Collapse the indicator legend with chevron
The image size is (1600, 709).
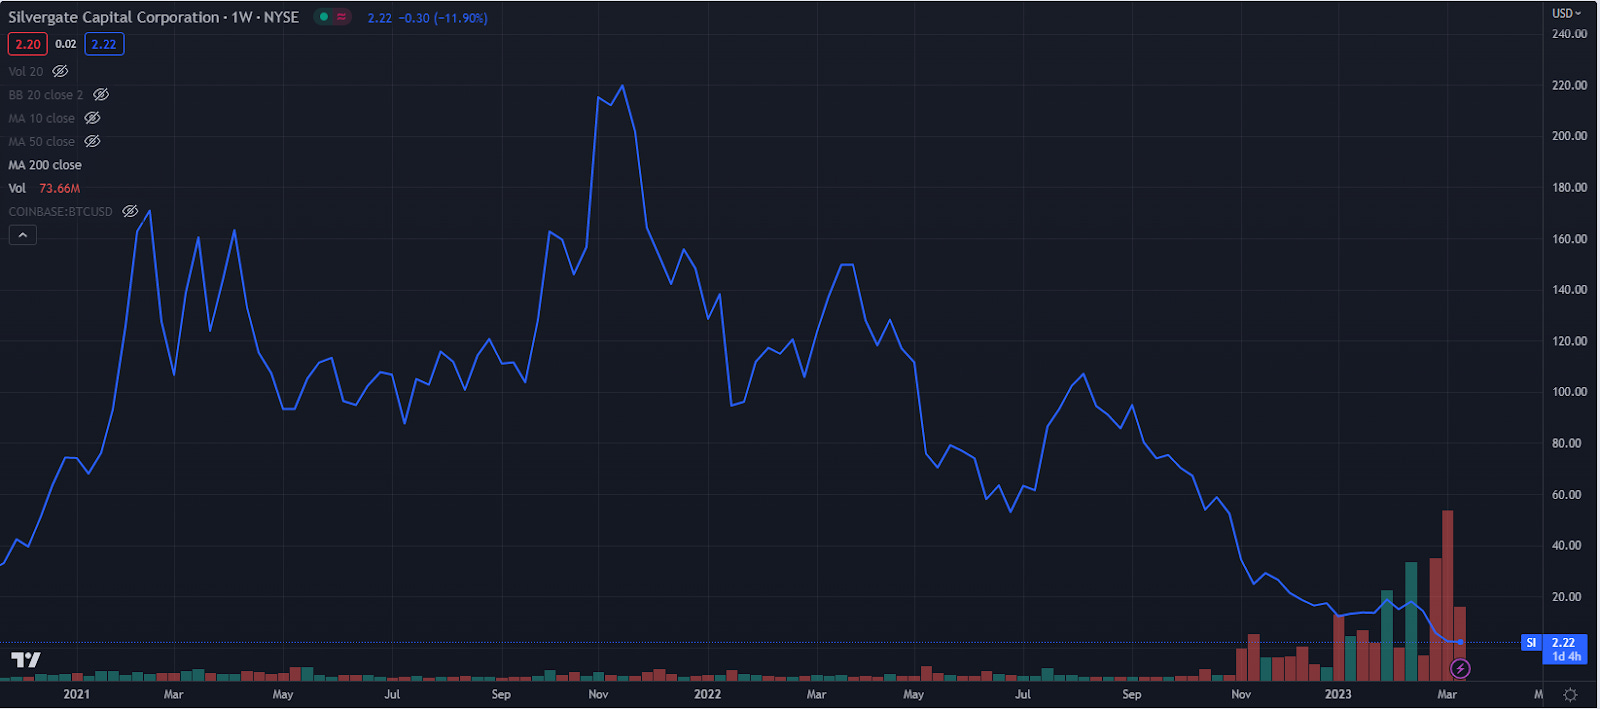[23, 235]
